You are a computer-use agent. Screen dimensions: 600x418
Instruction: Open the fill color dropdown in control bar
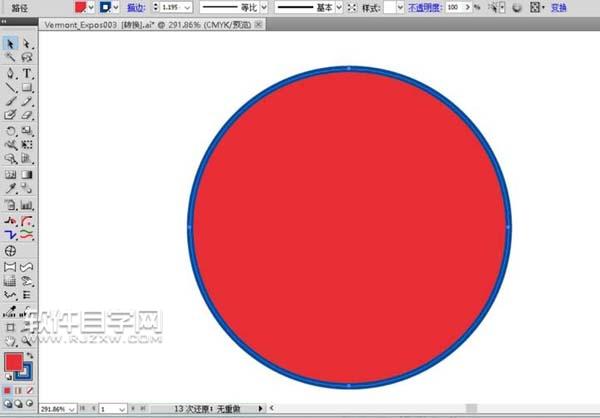point(91,7)
